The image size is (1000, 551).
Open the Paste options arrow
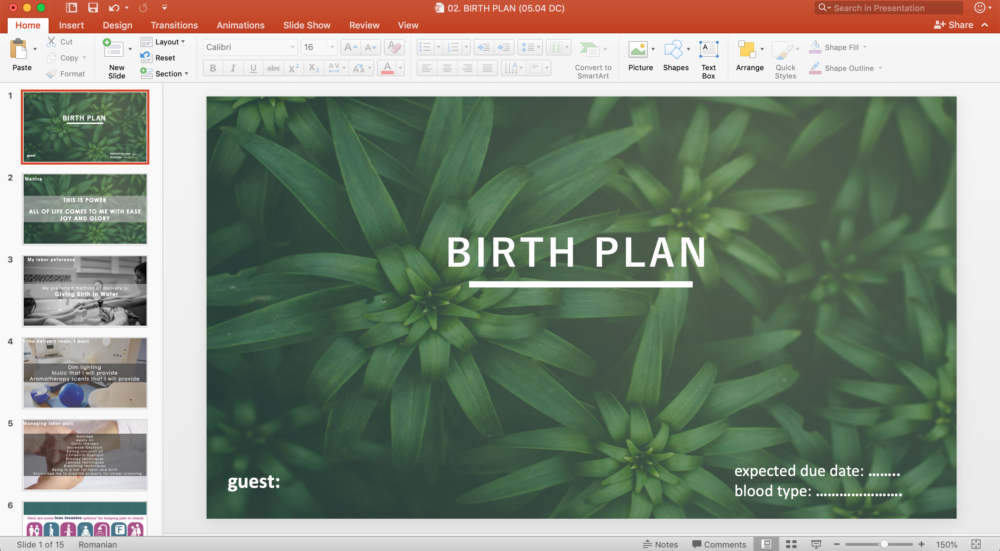pos(34,49)
